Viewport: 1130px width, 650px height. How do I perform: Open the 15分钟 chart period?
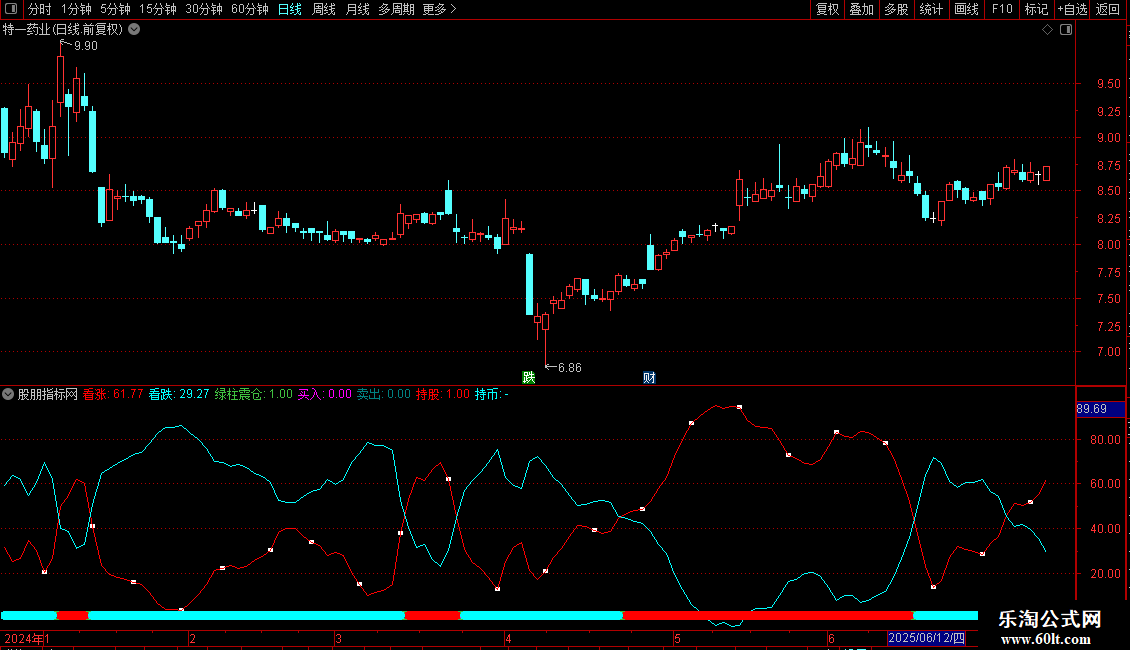click(157, 9)
